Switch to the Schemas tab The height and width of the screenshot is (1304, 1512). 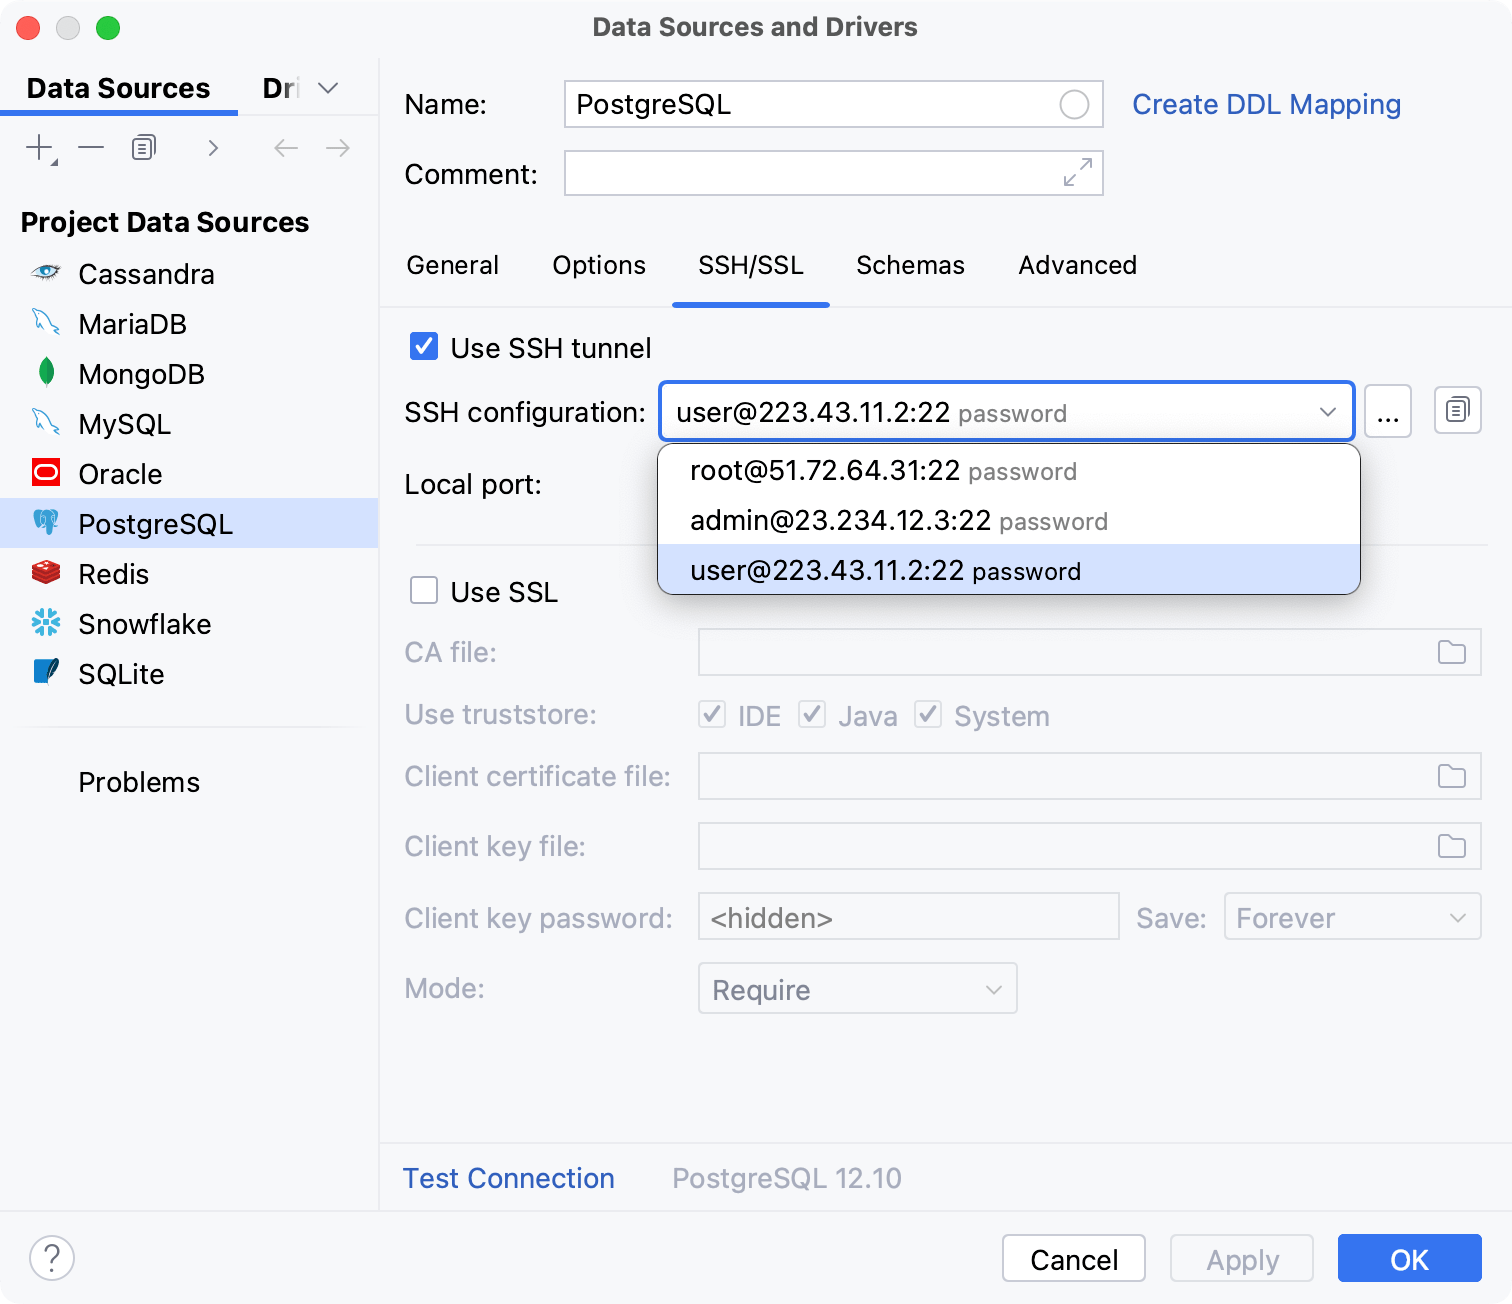[909, 265]
